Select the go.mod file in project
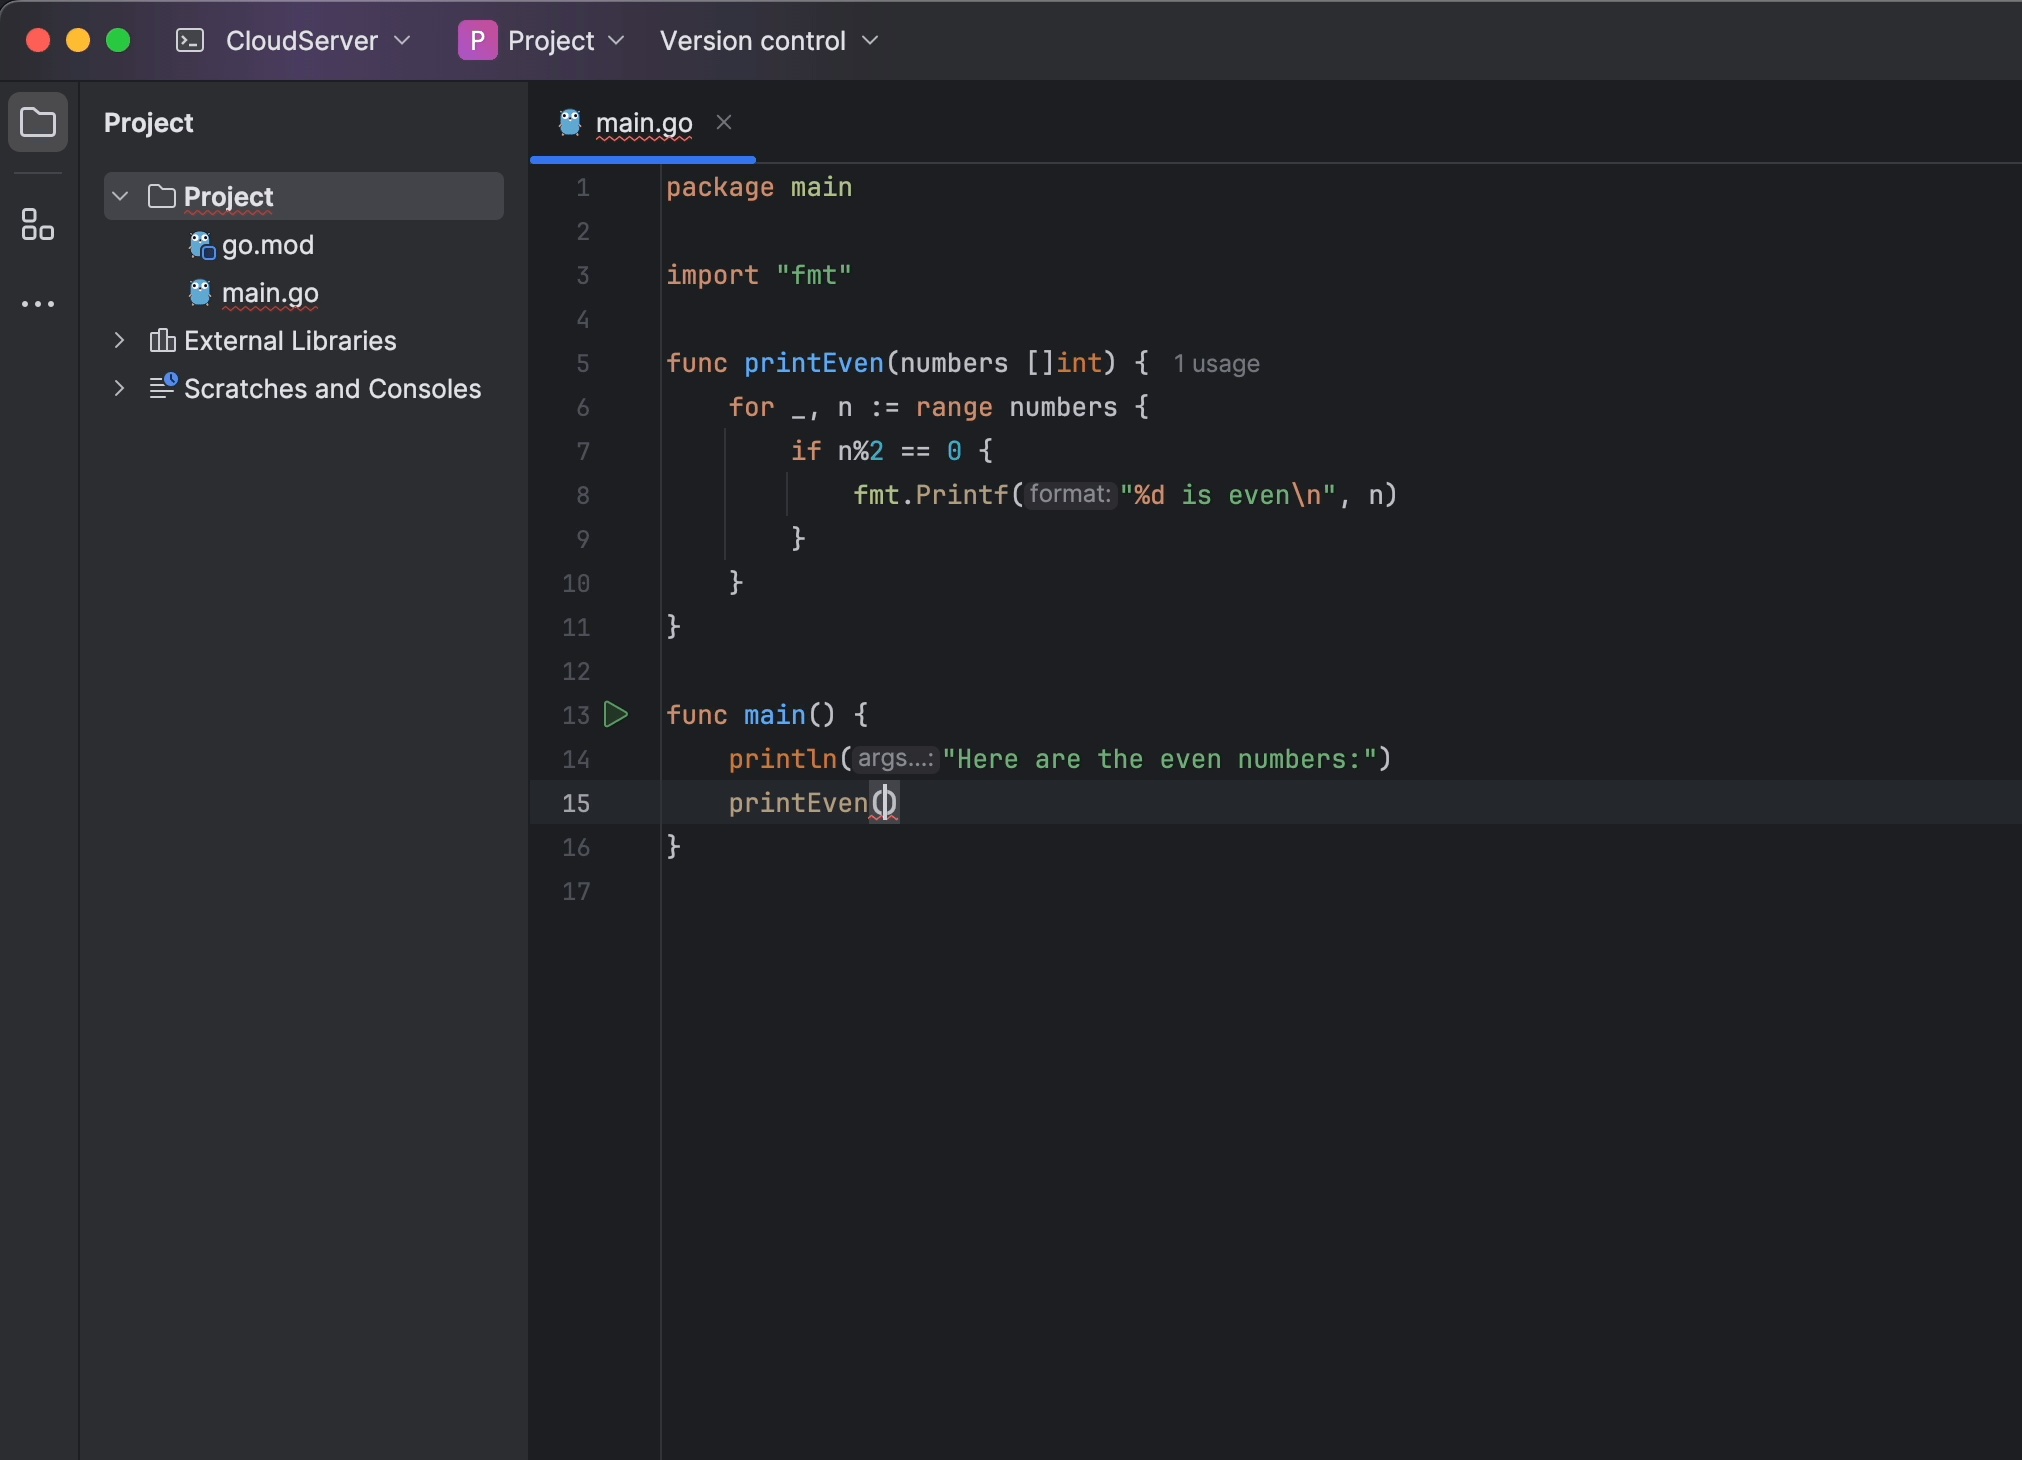The height and width of the screenshot is (1460, 2022). click(x=265, y=243)
